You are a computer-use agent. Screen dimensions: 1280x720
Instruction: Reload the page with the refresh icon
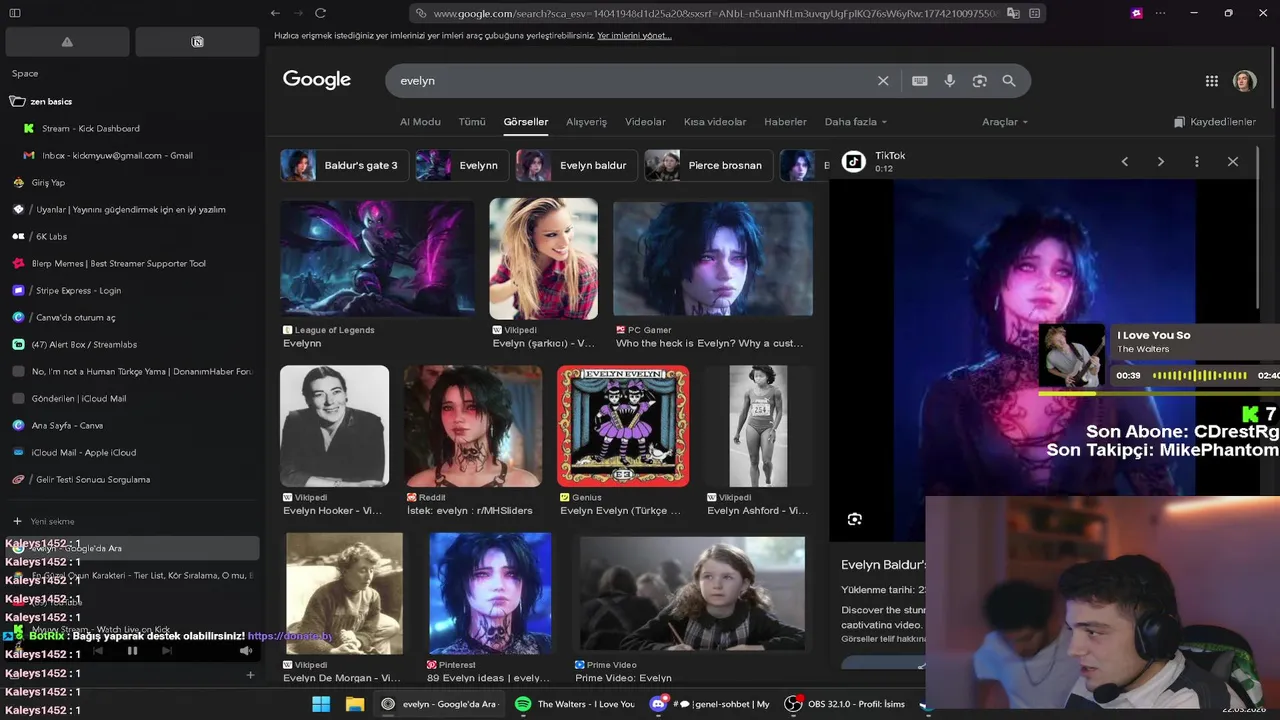tap(320, 13)
